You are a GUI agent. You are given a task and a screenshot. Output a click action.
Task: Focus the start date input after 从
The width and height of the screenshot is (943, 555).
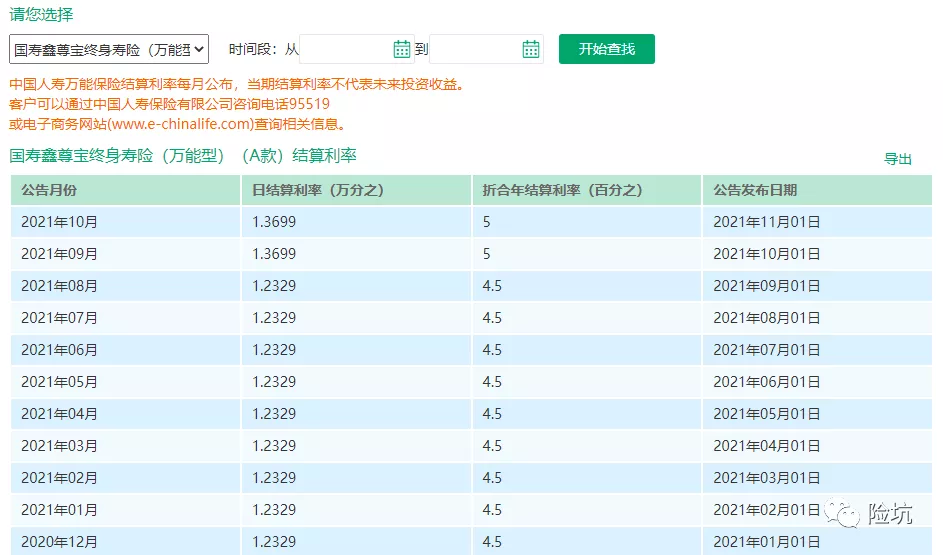click(x=356, y=49)
